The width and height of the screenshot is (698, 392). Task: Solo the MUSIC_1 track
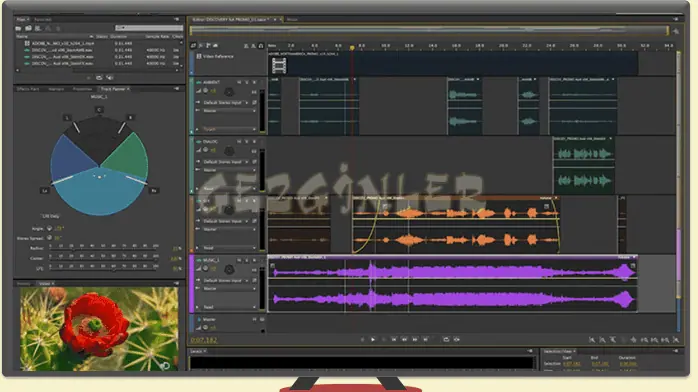tap(247, 260)
